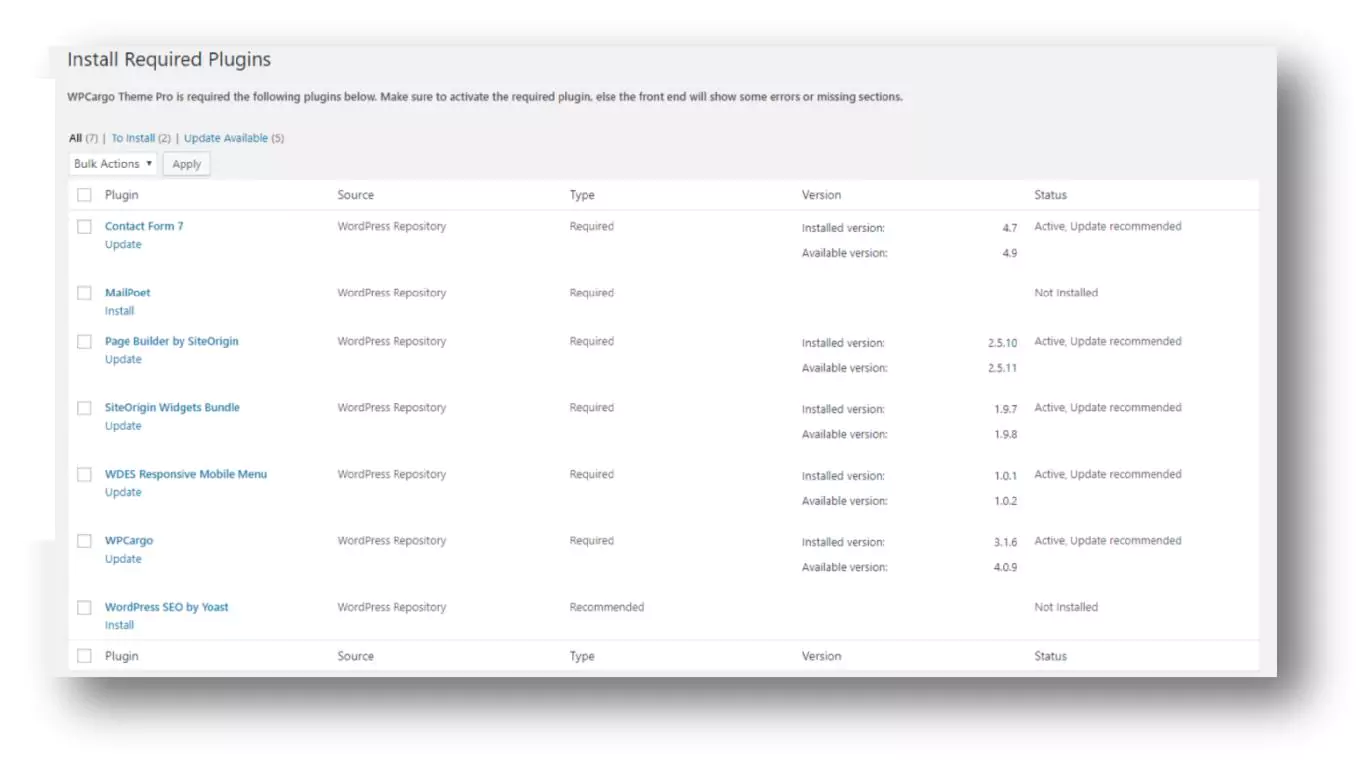This screenshot has width=1370, height=770.
Task: Click the Status column header at top
Action: tap(1050, 195)
